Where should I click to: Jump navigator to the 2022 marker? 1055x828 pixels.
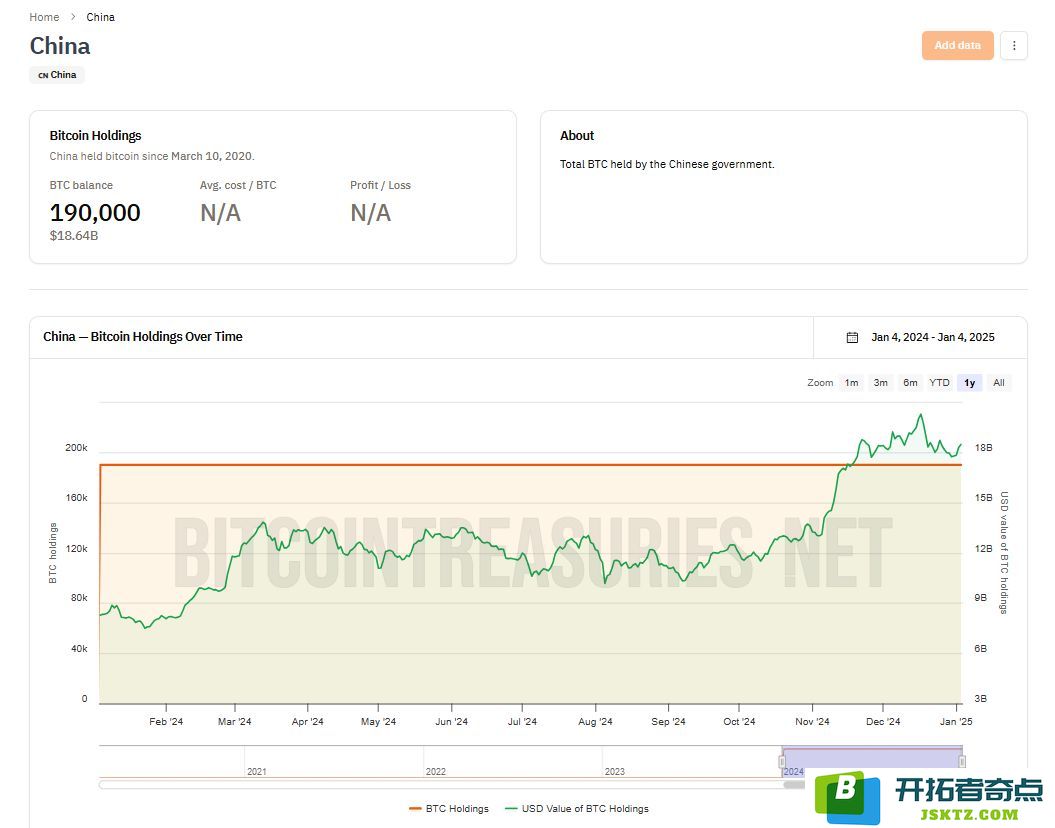[435, 771]
